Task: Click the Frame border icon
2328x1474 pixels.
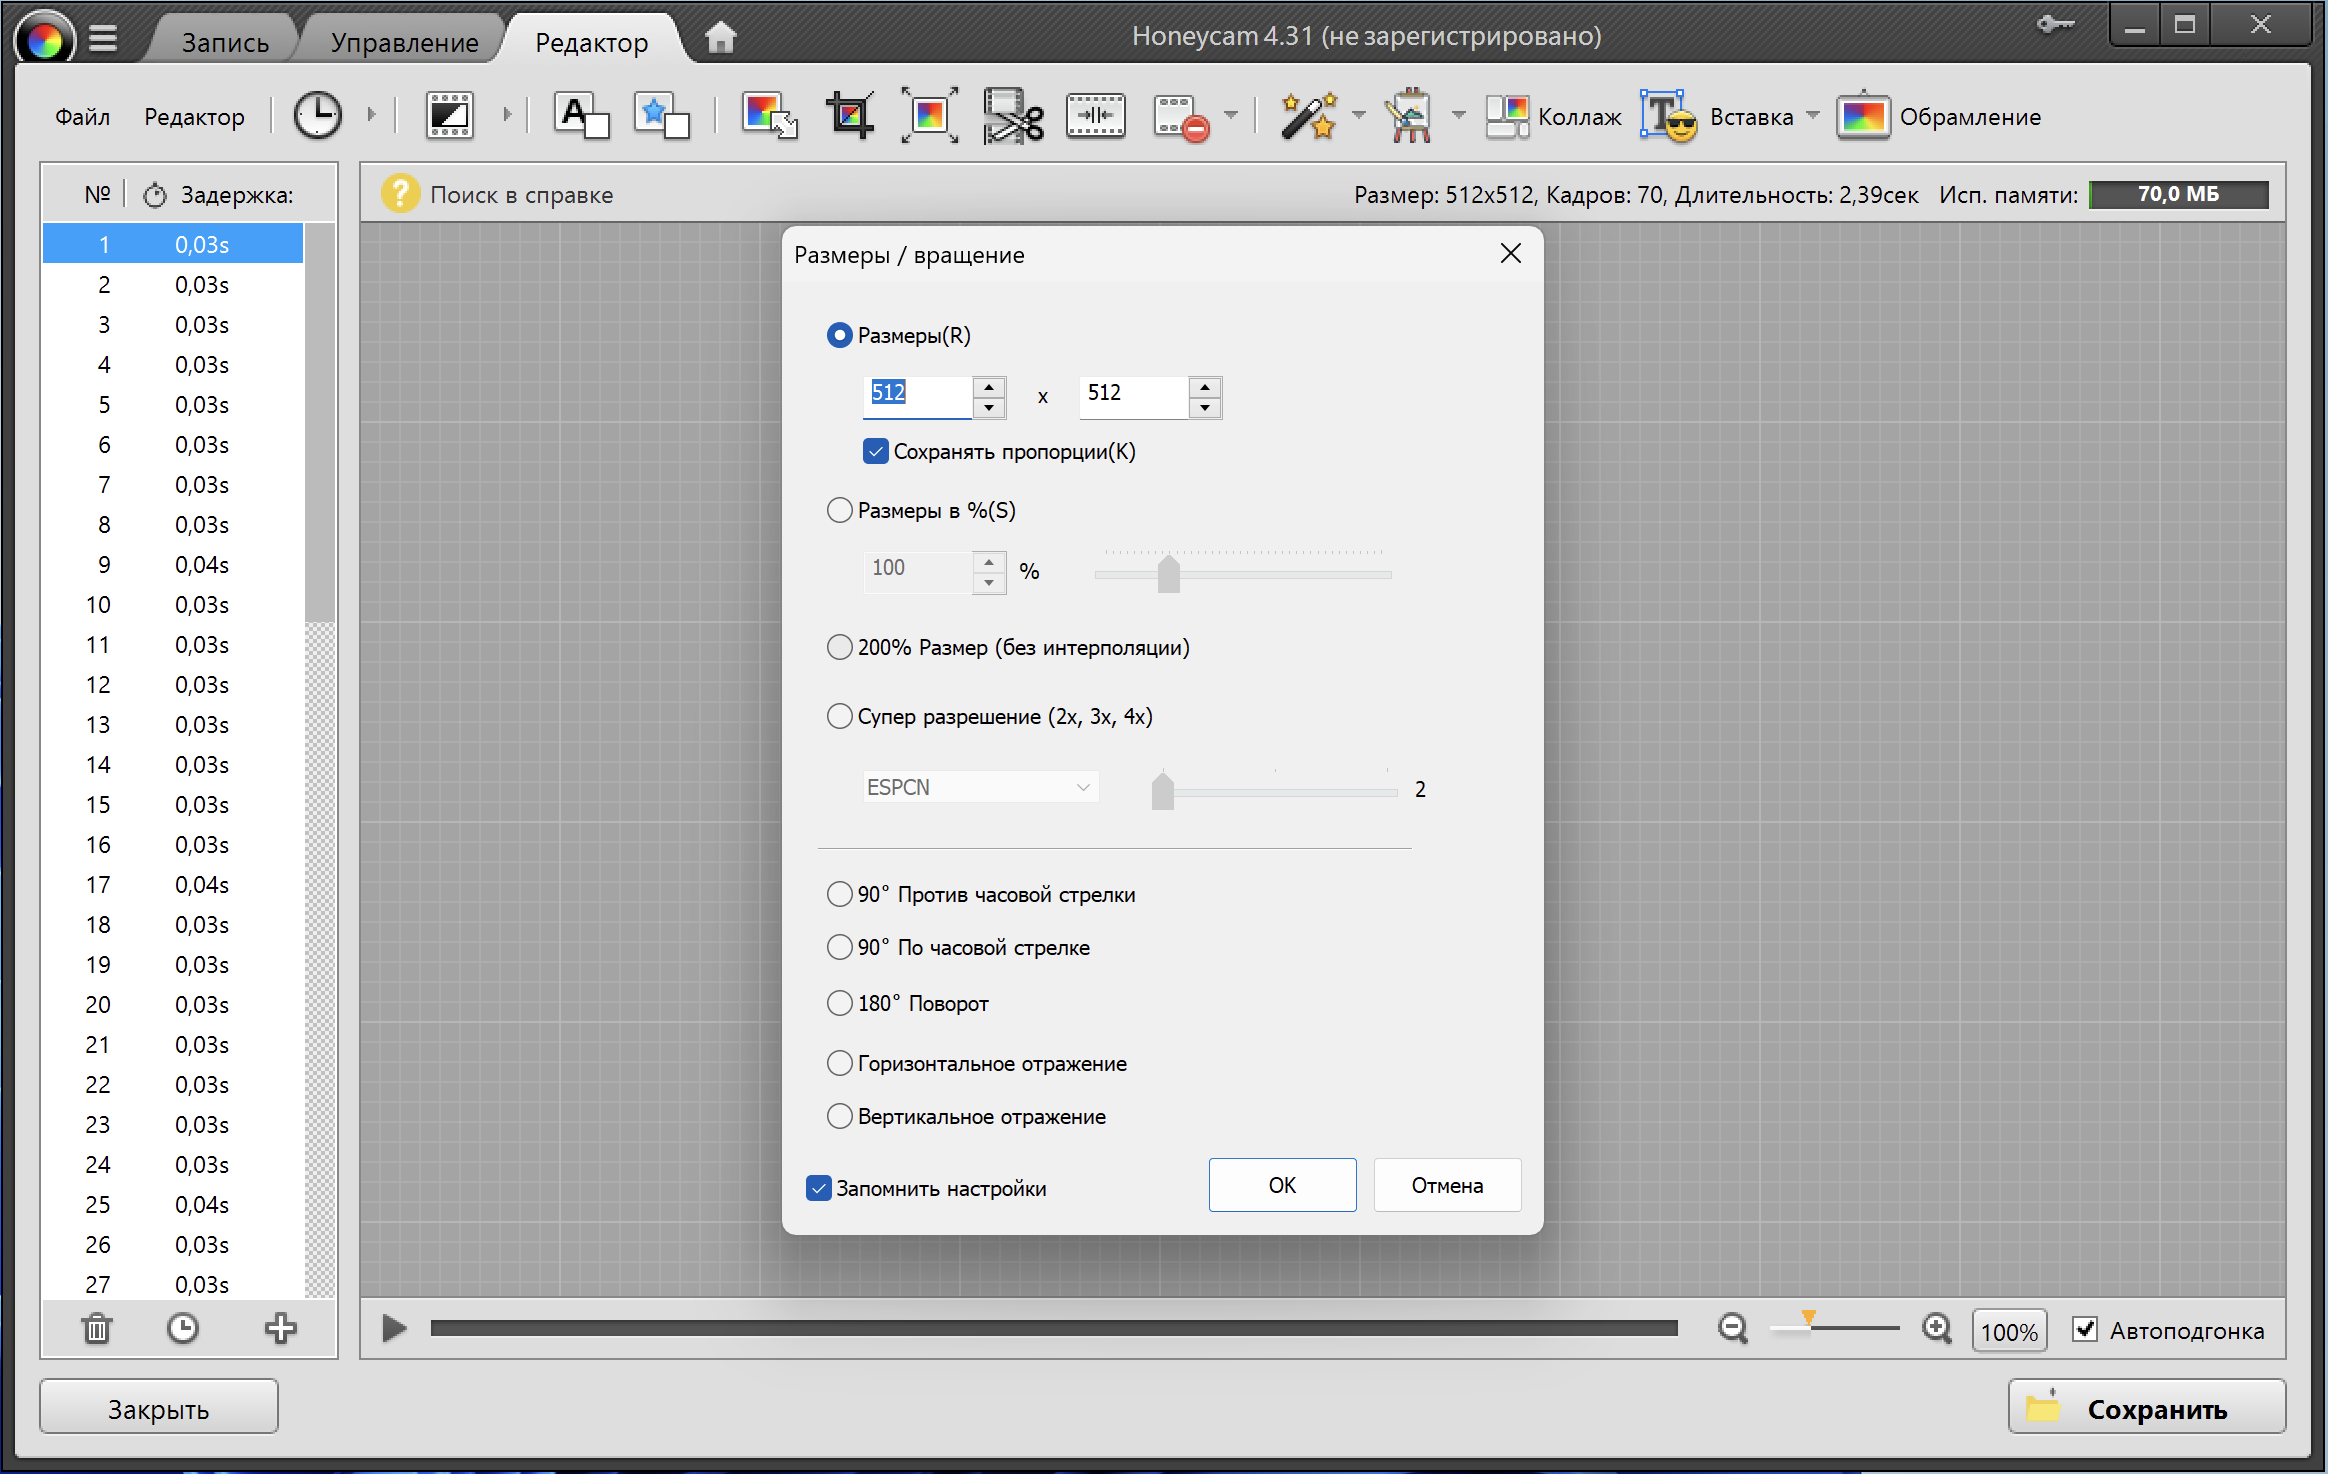Action: click(1863, 116)
